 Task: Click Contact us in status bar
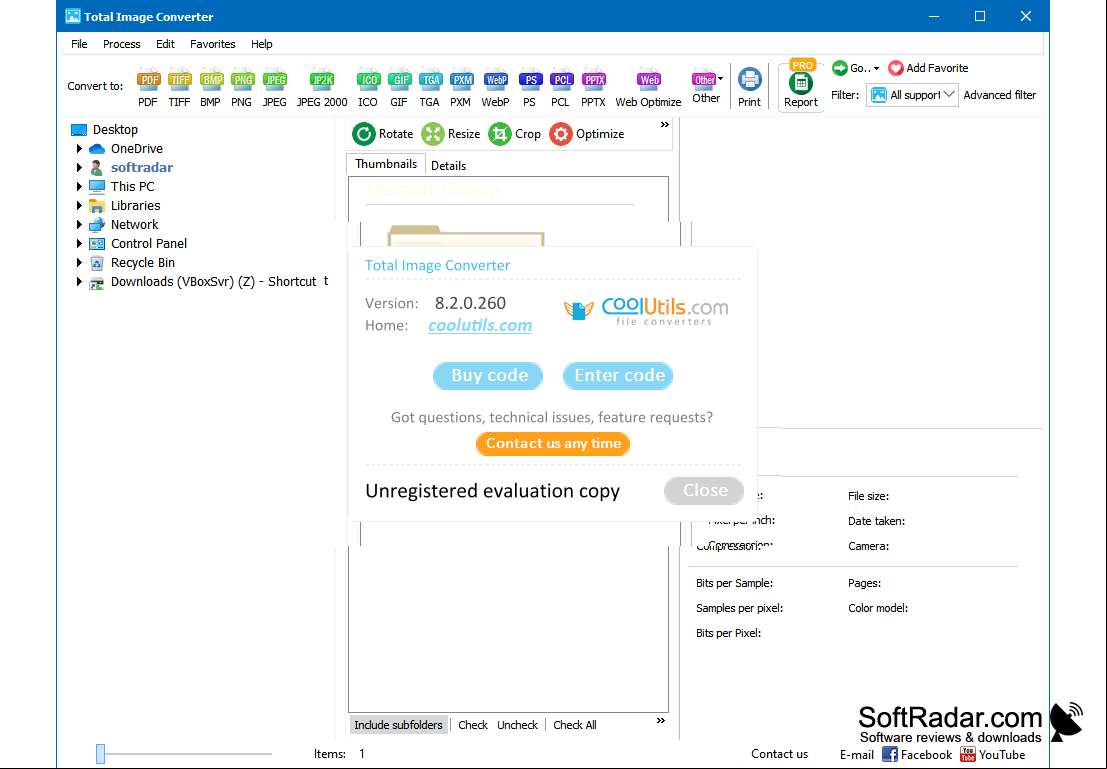779,753
